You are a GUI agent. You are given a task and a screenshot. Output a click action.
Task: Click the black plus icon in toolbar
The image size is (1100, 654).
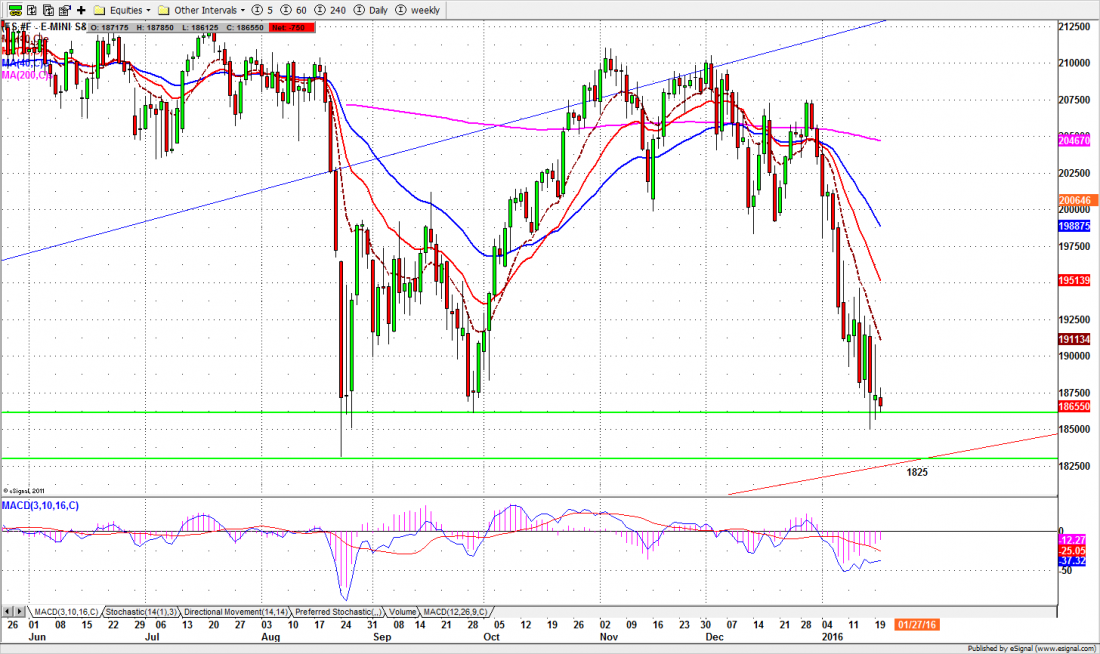pyautogui.click(x=80, y=9)
